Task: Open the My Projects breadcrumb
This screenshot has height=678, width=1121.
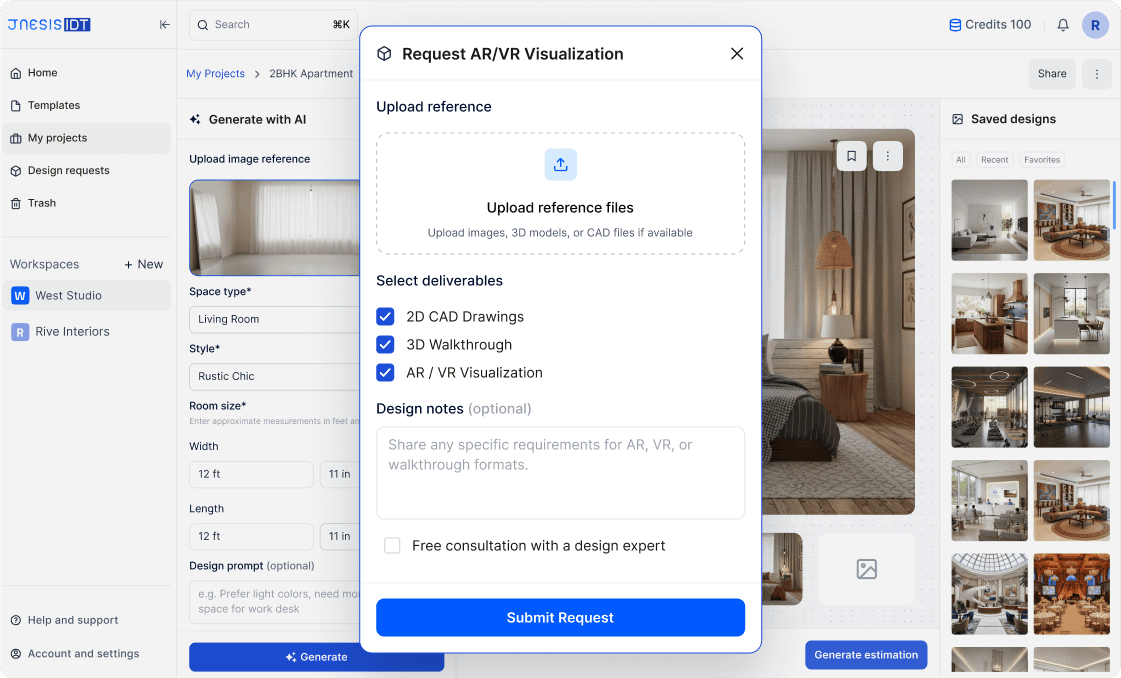Action: (215, 74)
